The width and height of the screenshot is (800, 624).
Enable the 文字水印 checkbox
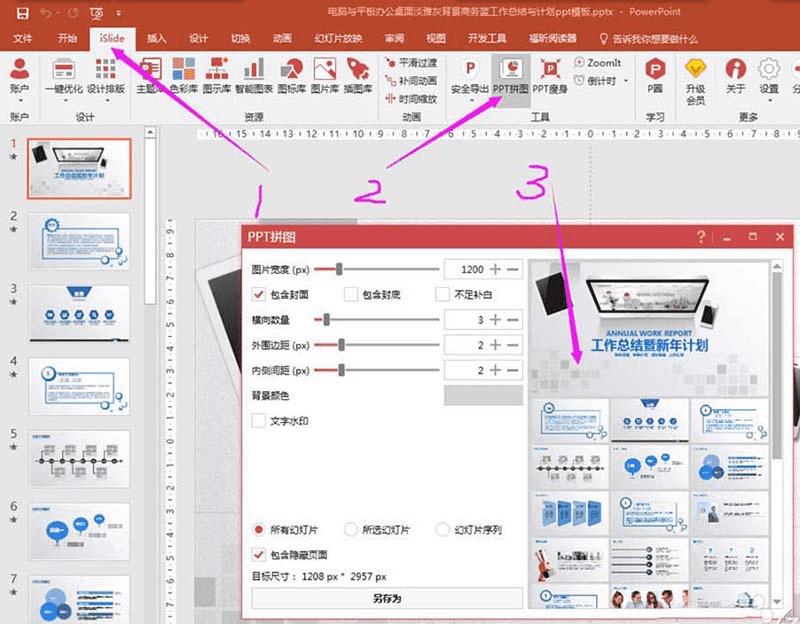click(259, 421)
